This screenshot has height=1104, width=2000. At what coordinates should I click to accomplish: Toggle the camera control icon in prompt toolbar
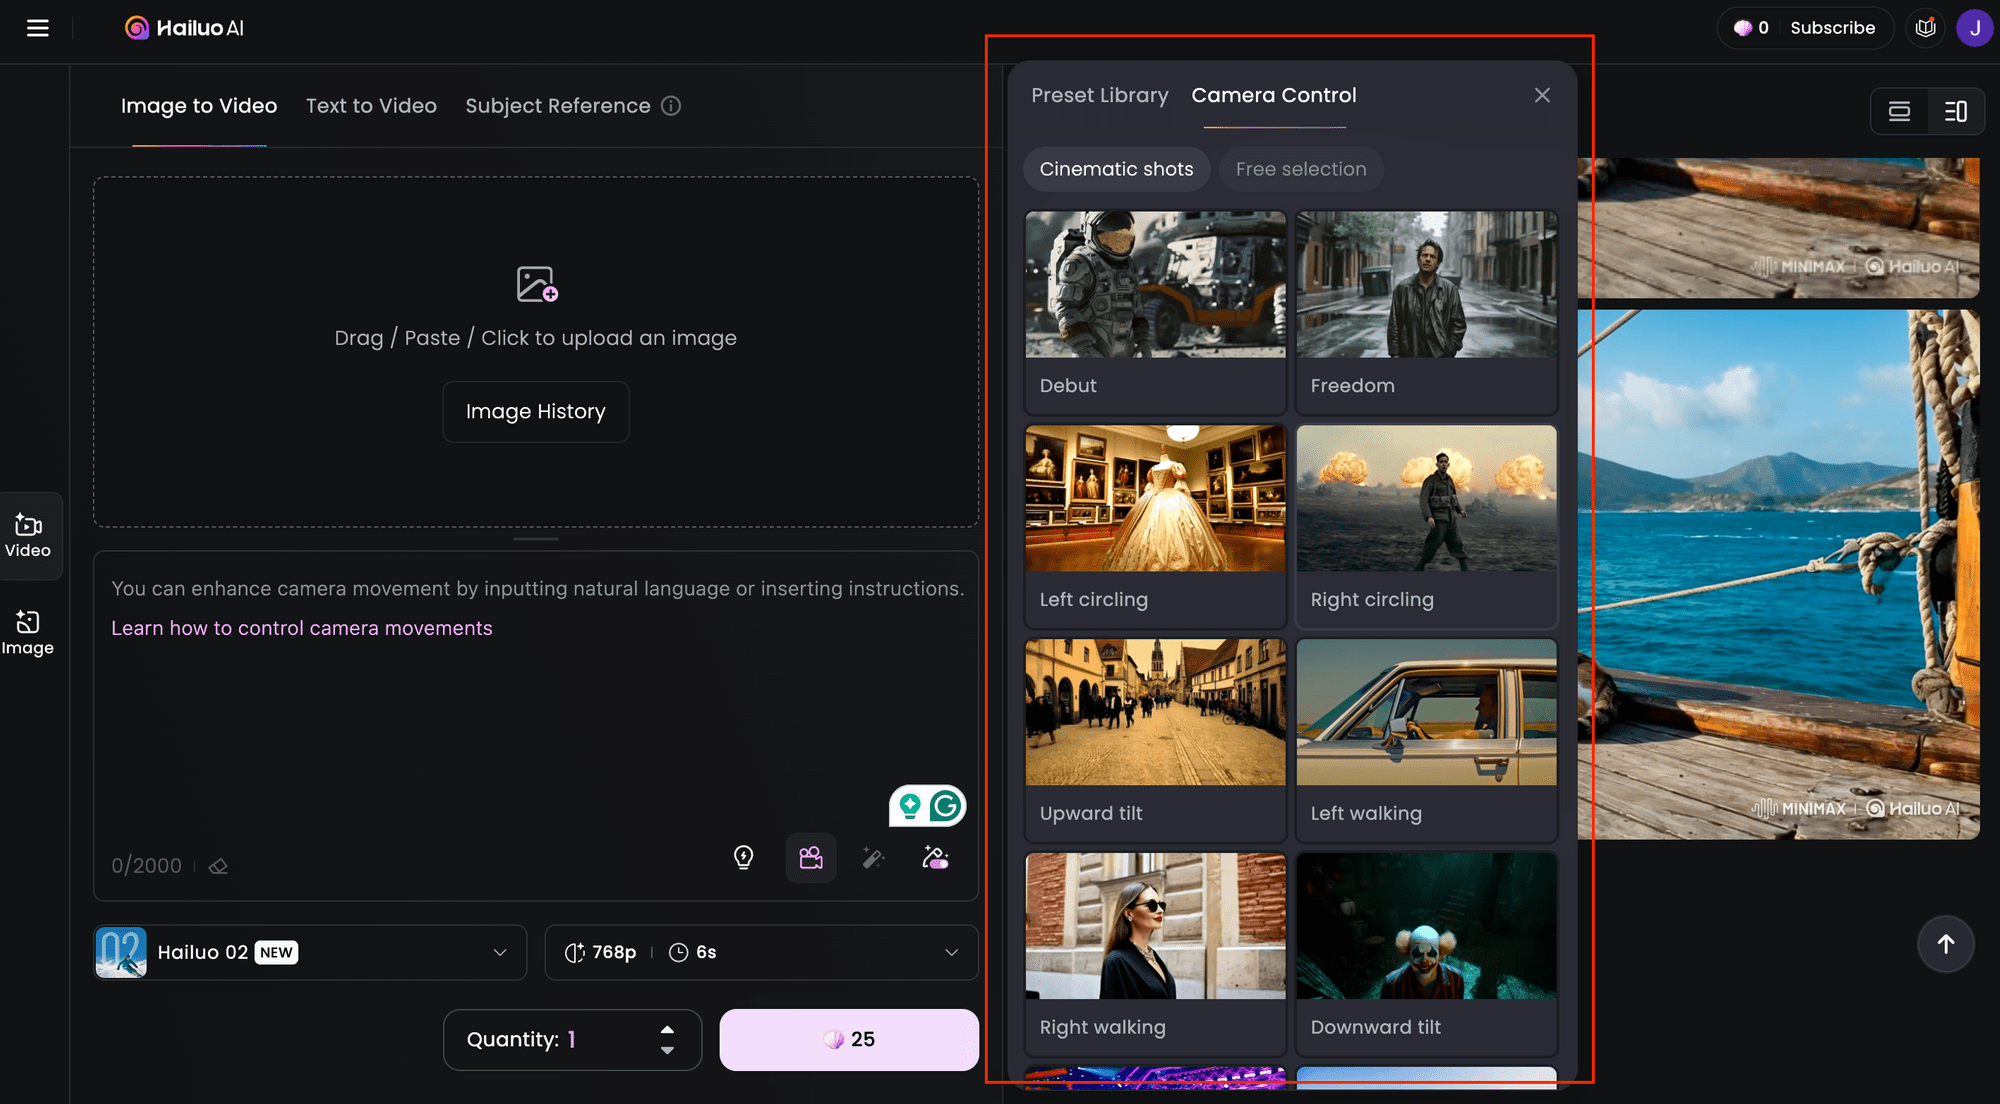click(811, 857)
